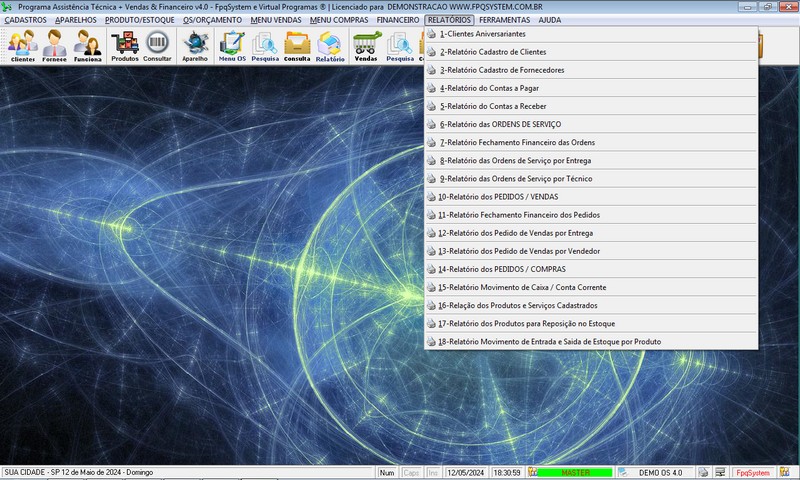The image size is (800, 480).
Task: Select 18-Relatório Movimento de Entrada e Saída
Action: [x=591, y=342]
